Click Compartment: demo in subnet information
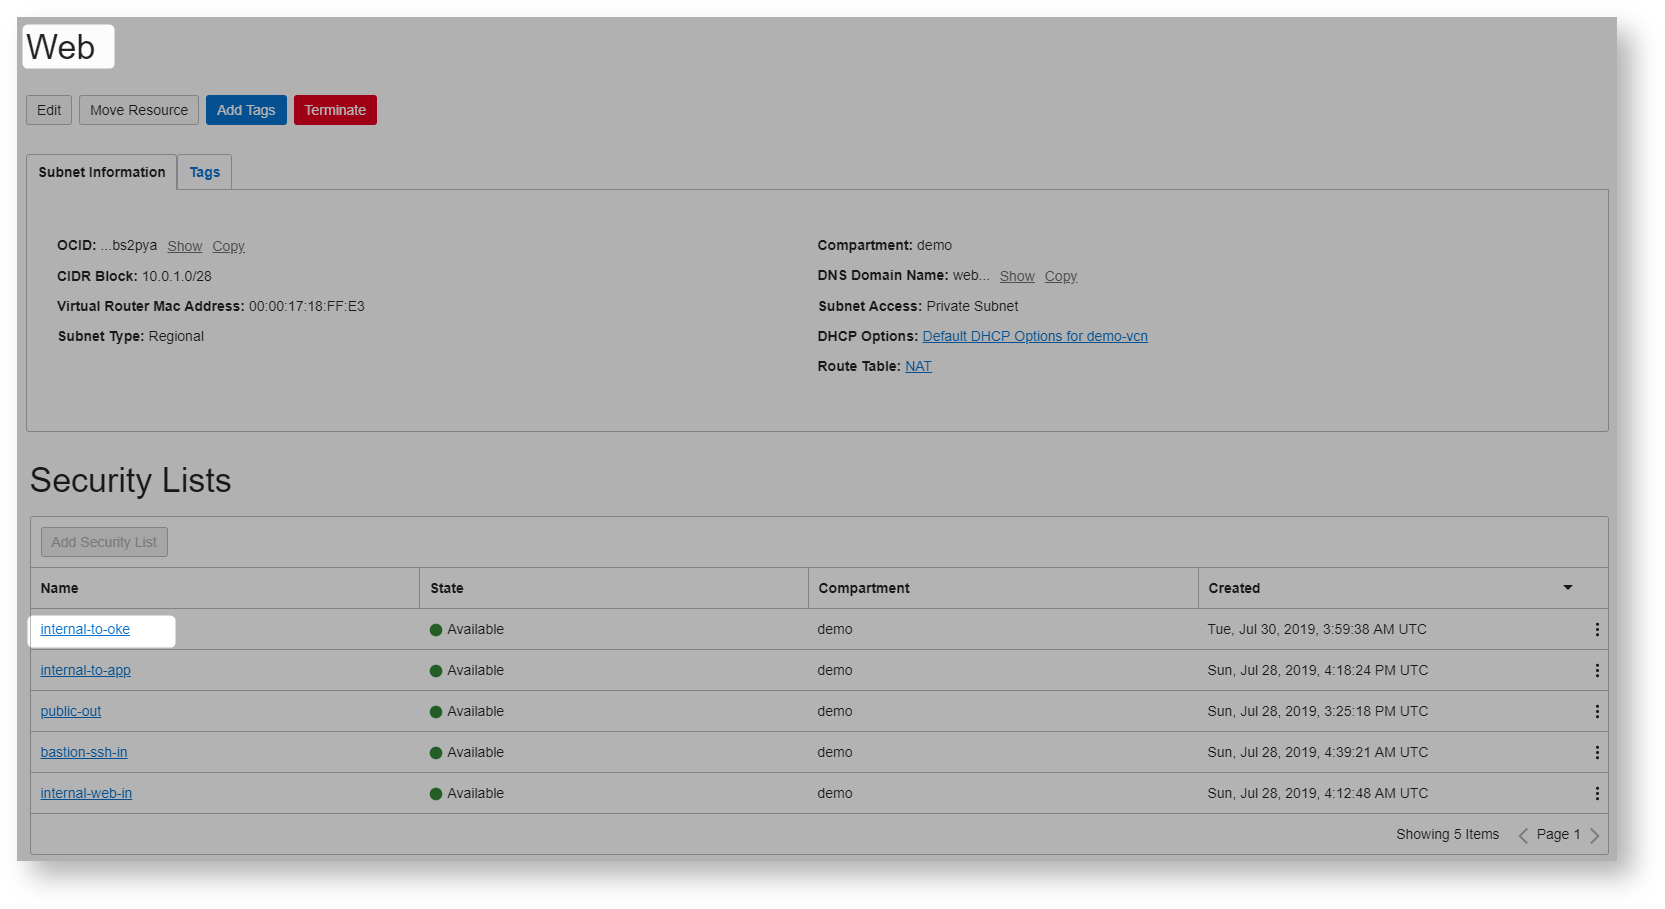 click(885, 245)
